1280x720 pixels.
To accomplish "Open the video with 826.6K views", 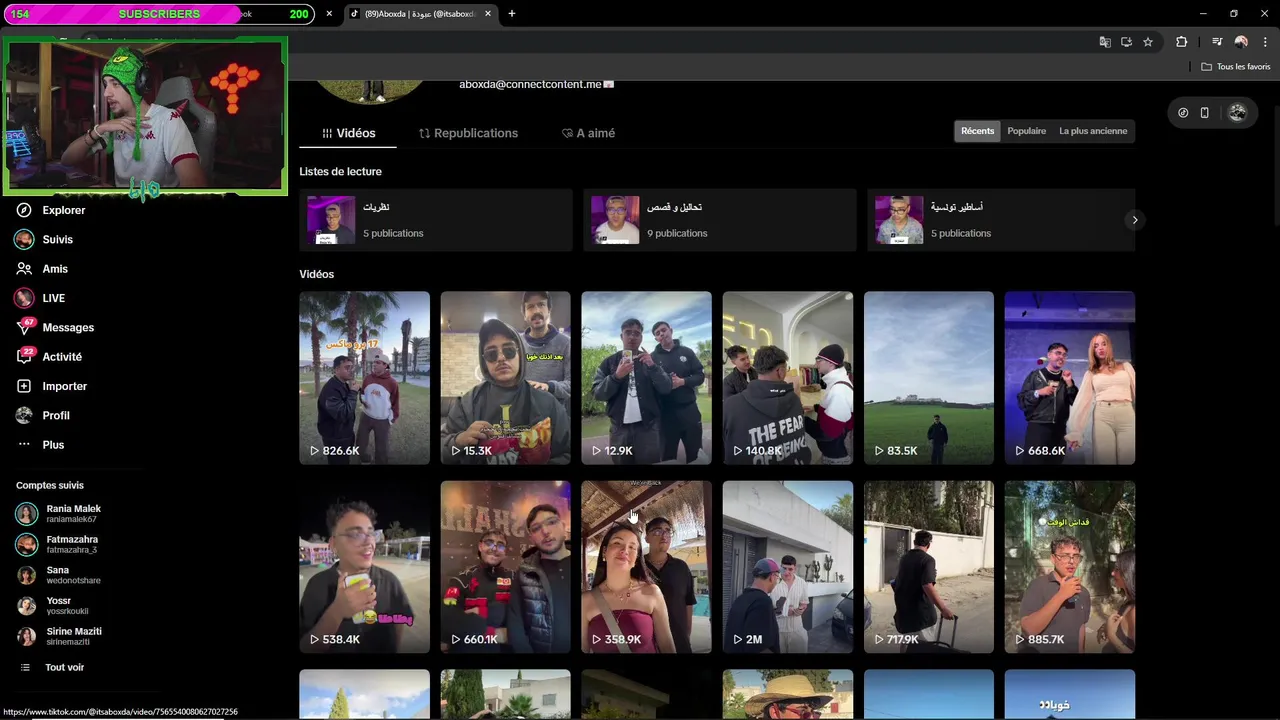I will tap(364, 378).
